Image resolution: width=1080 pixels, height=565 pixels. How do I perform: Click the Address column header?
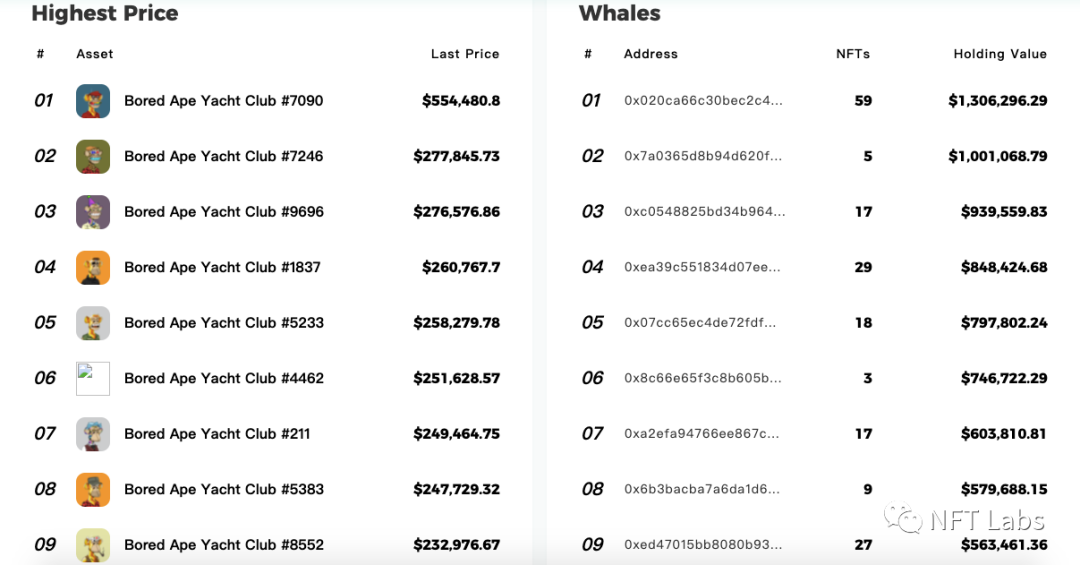pyautogui.click(x=650, y=54)
